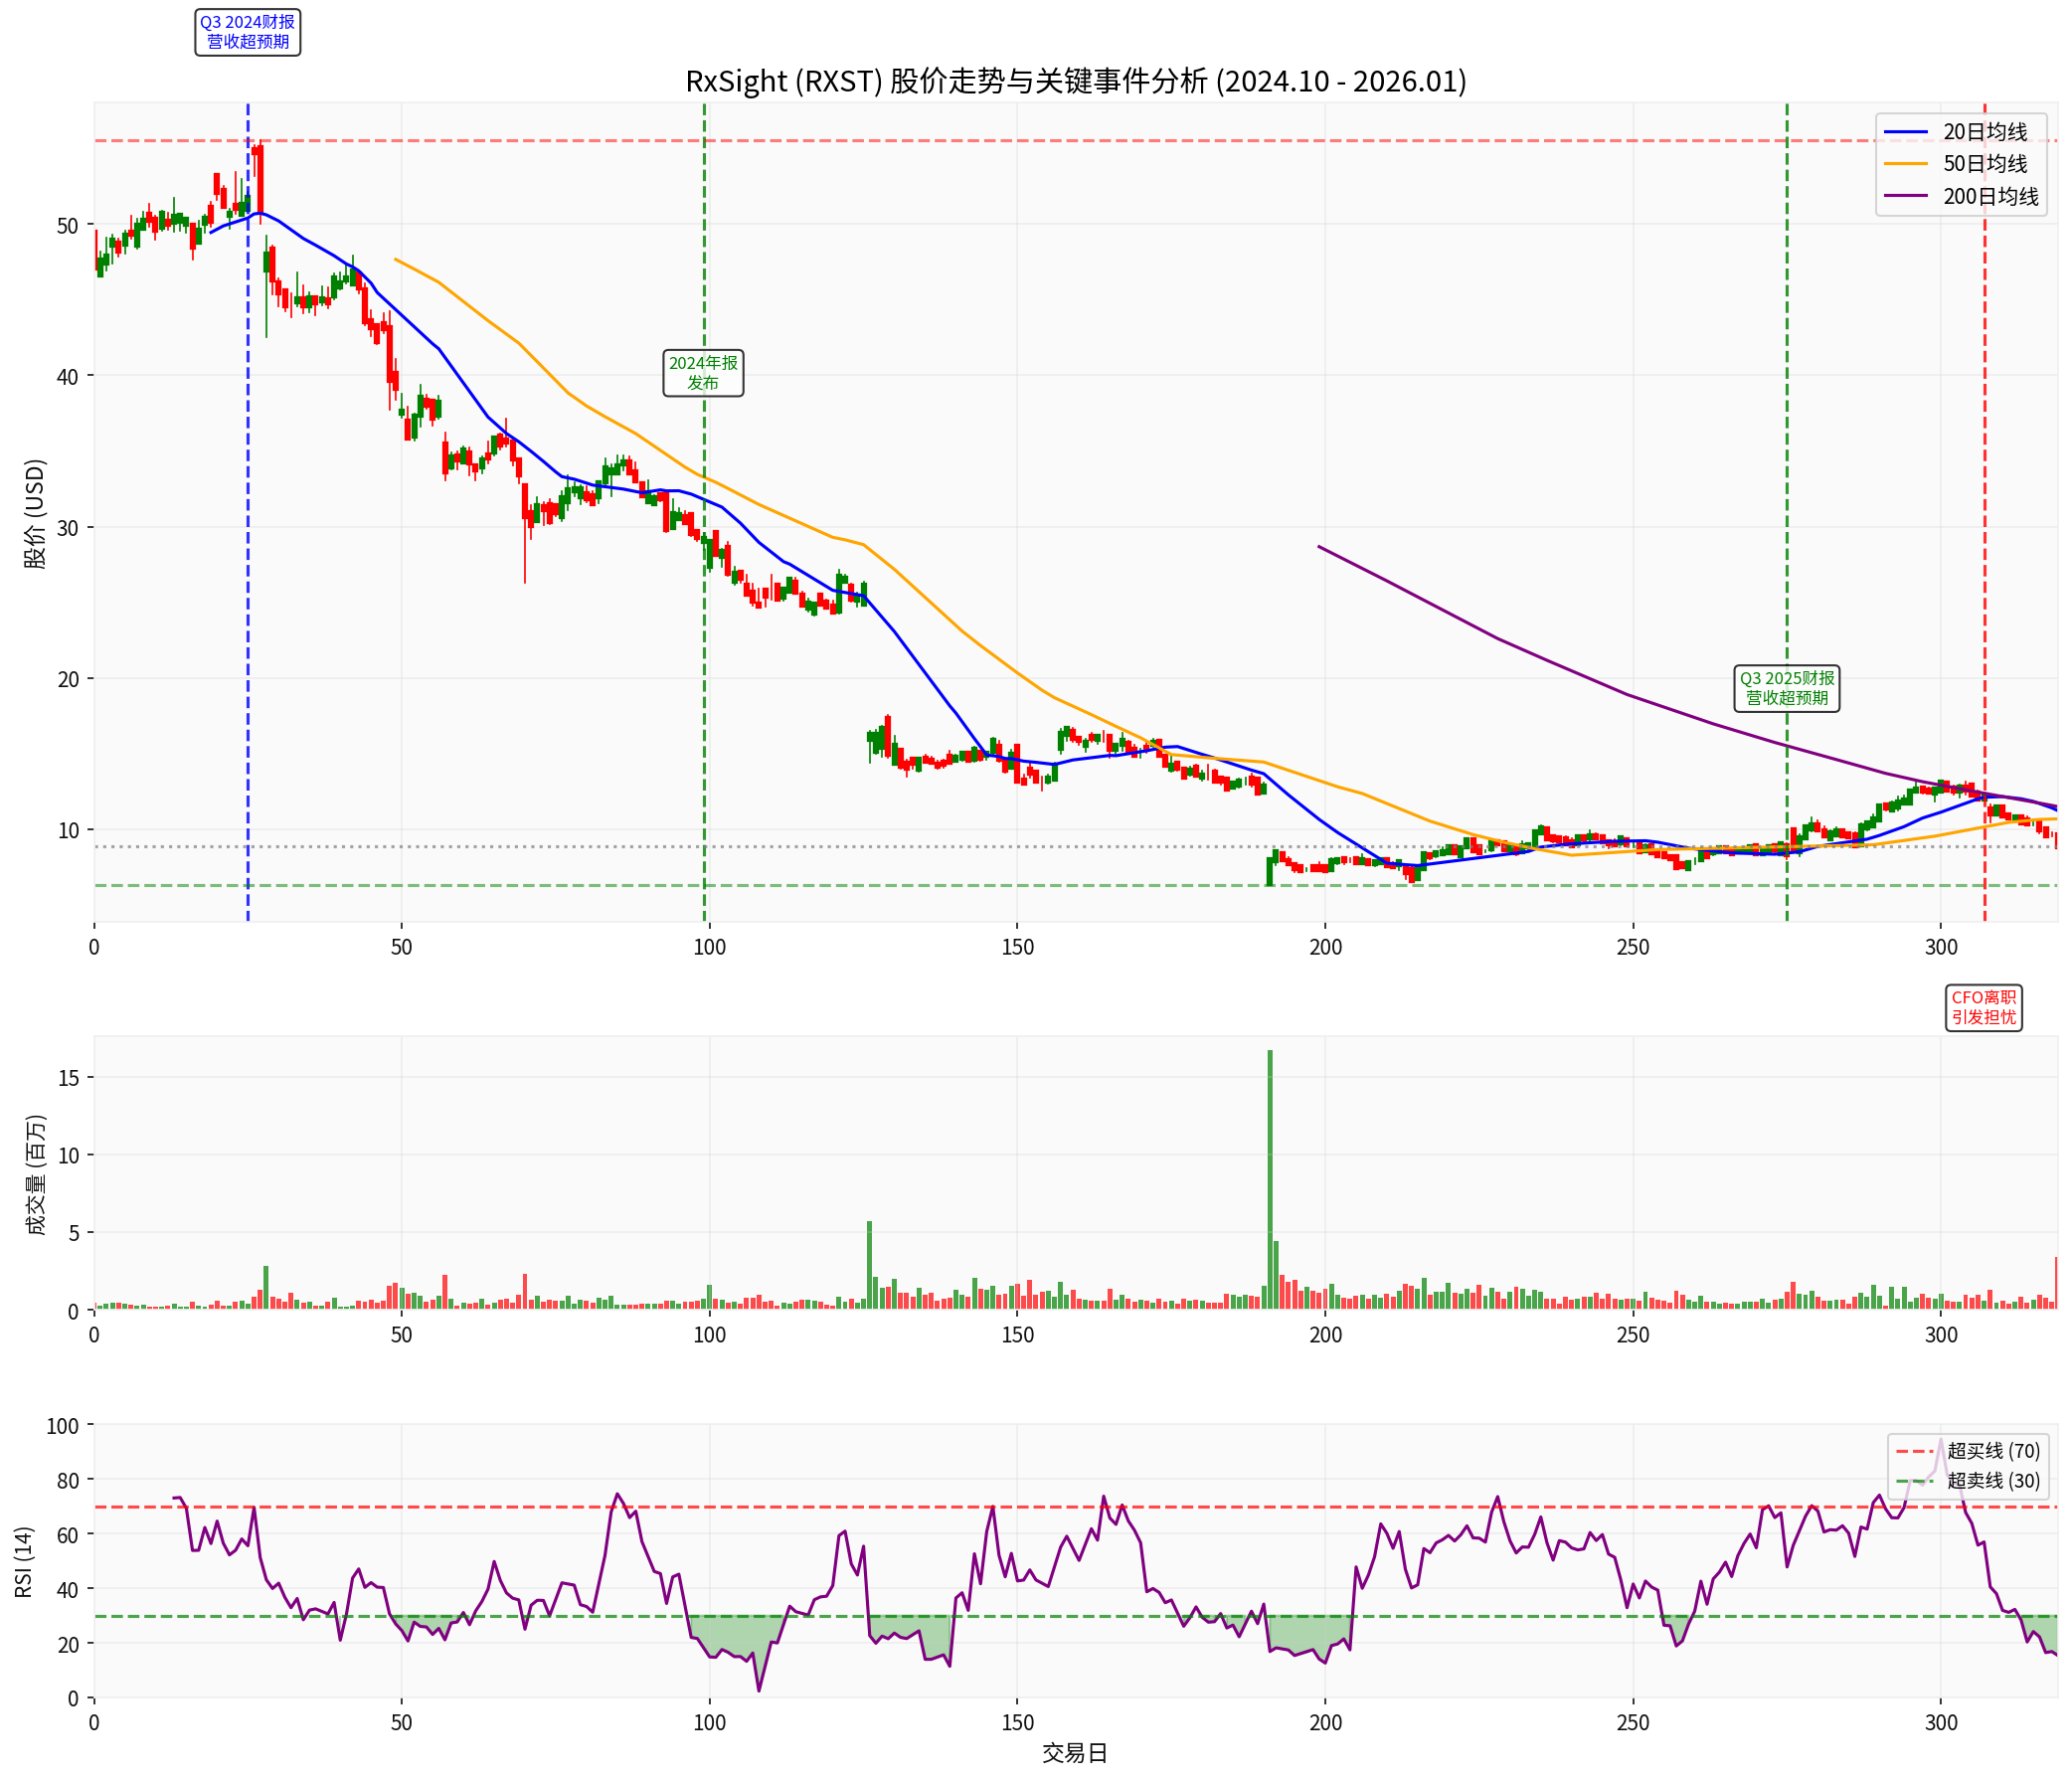Click the chart title RxSight (RXST)

1075,81
